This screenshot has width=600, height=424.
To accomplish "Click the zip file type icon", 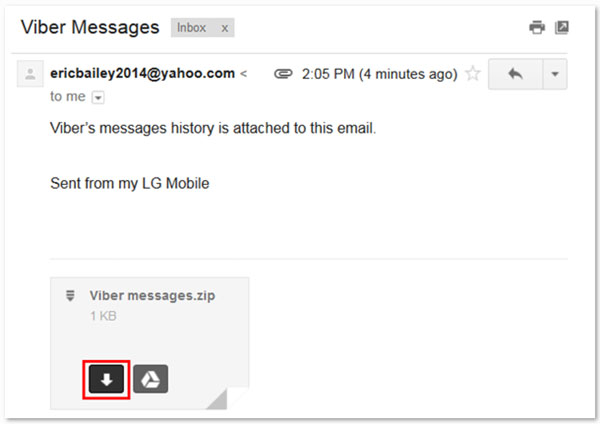I will pos(70,295).
